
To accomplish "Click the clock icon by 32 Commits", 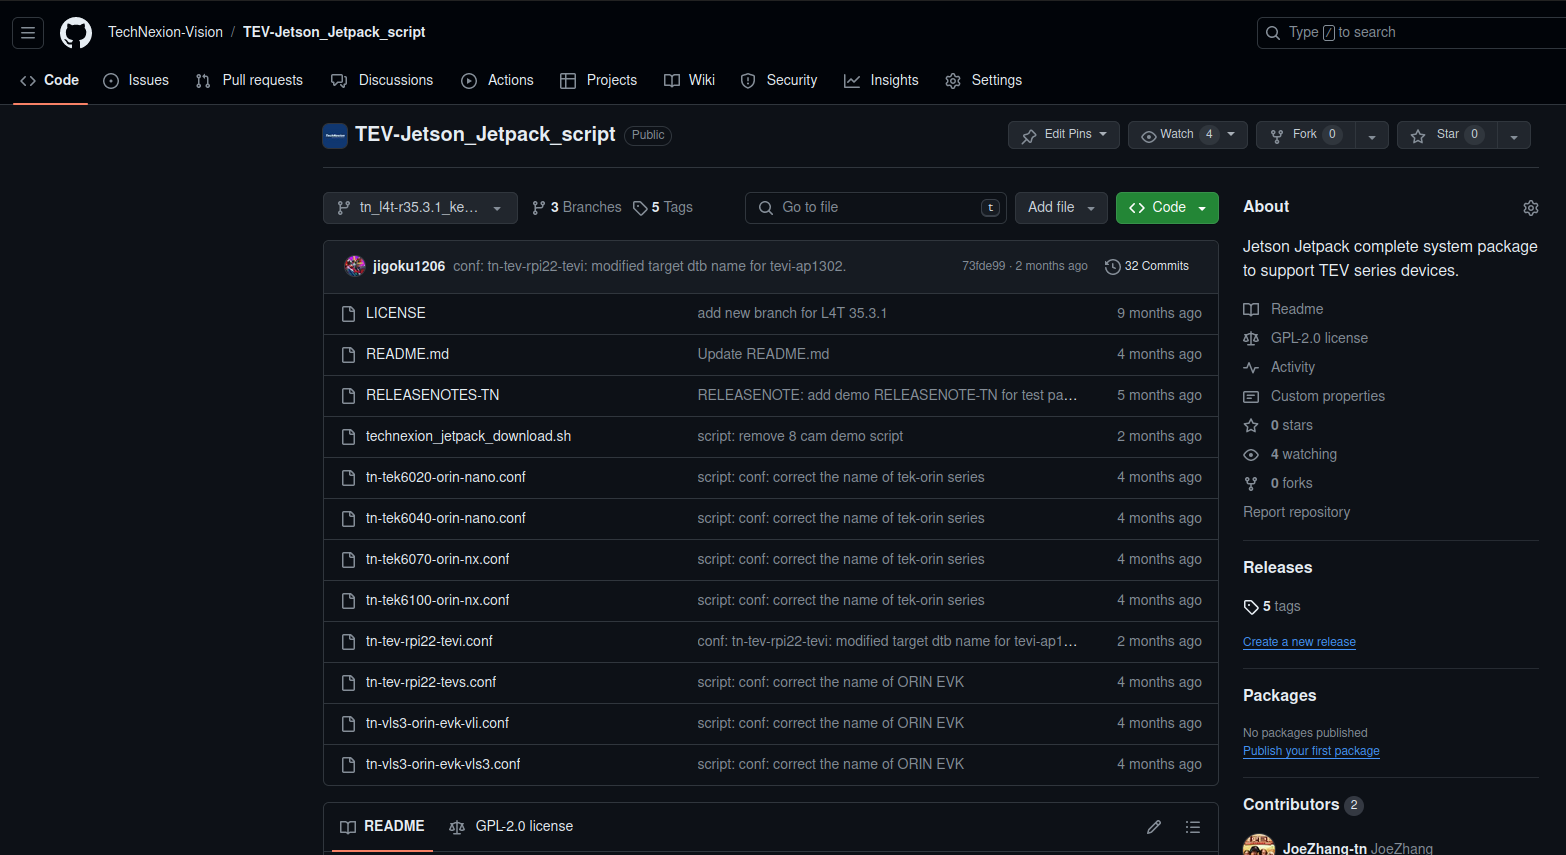I will click(x=1112, y=266).
